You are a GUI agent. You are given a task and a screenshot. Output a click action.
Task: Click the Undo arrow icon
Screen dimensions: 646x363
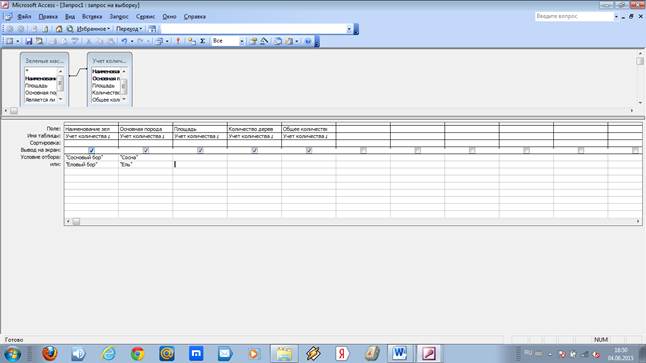click(x=124, y=41)
